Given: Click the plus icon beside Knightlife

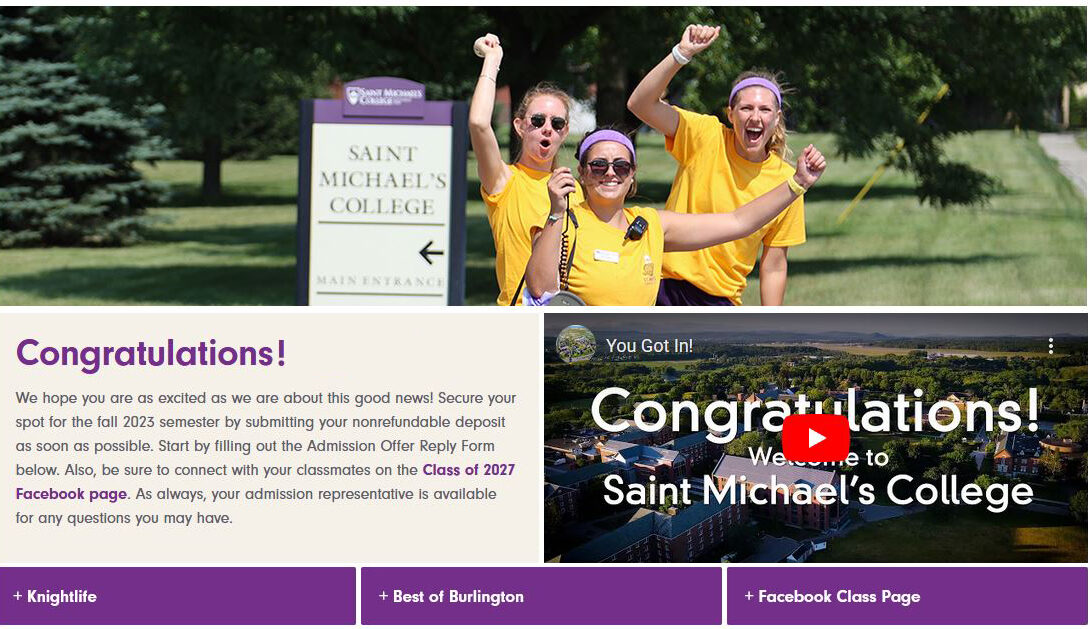Looking at the screenshot, I should (x=18, y=596).
